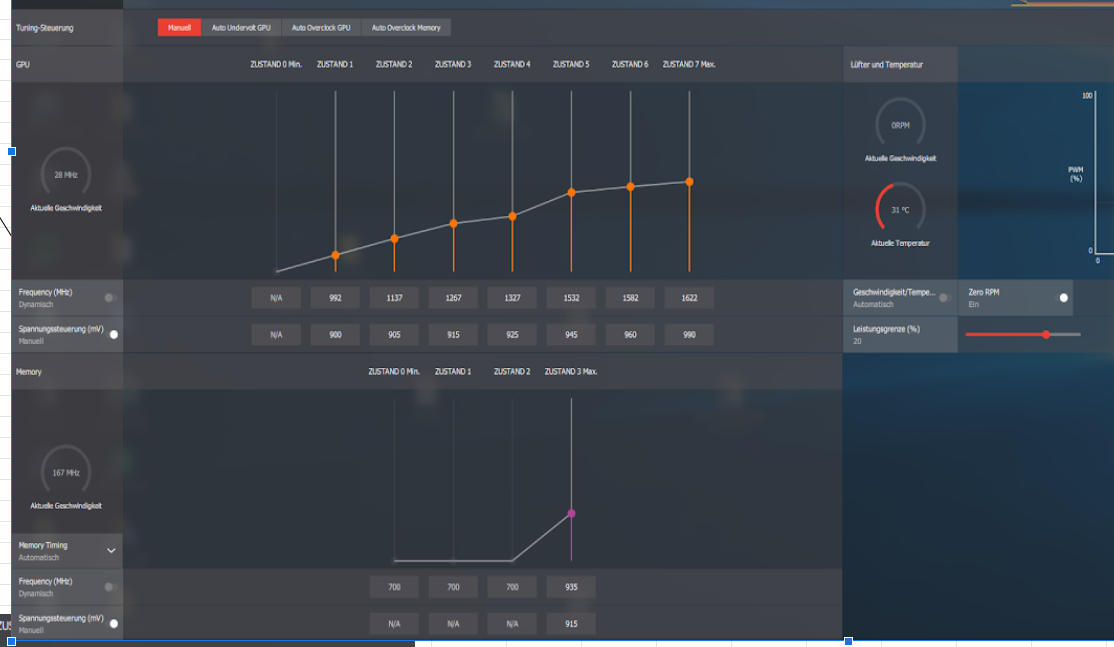Viewport: 1114px width, 647px height.
Task: Click GPU frequency field 1267
Action: coord(453,298)
